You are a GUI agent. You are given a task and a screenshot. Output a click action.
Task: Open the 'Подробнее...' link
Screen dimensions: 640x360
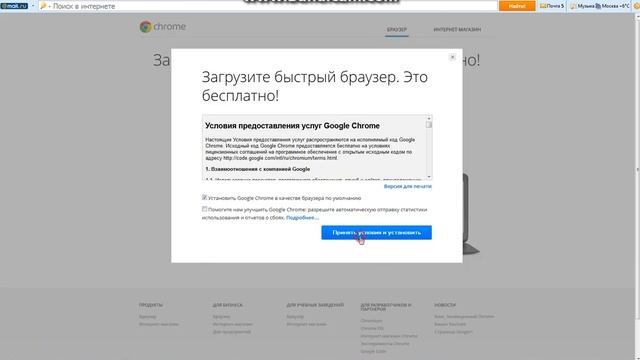point(302,218)
